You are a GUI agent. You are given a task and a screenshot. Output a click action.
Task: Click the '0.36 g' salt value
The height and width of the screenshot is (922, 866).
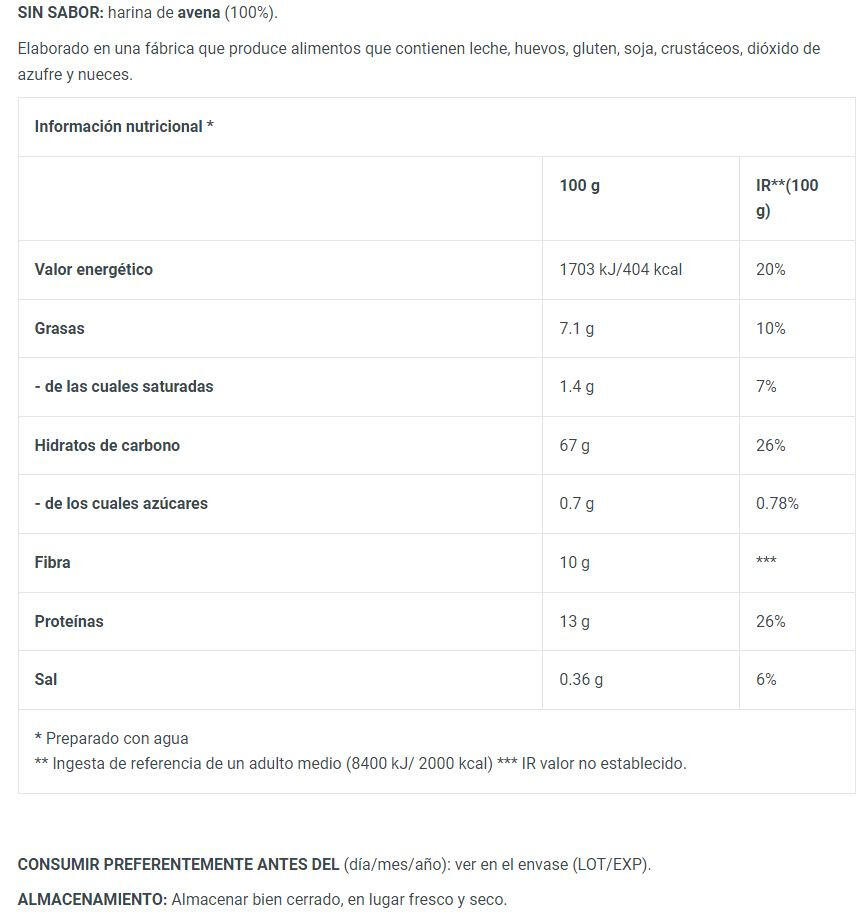coord(581,680)
